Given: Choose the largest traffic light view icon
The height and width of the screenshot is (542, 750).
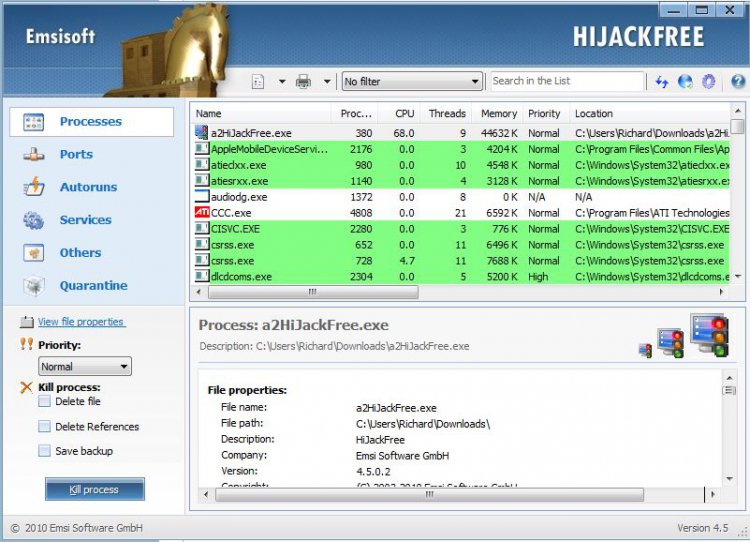Looking at the screenshot, I should tap(710, 335).
